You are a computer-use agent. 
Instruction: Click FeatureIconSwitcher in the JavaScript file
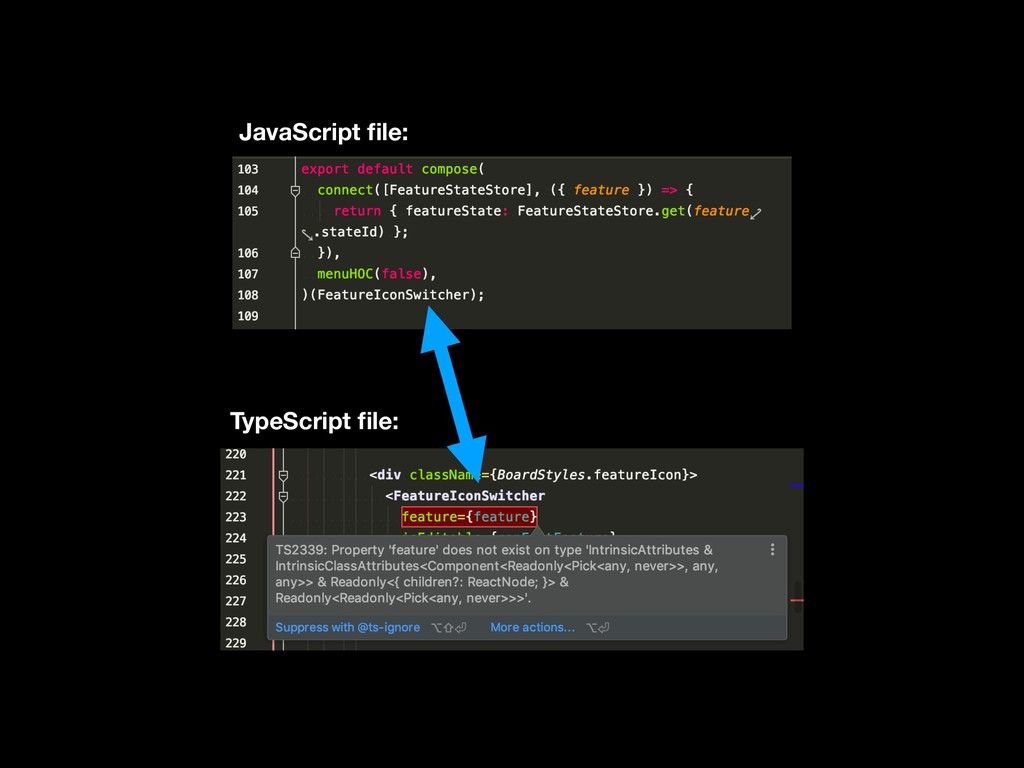tap(393, 295)
